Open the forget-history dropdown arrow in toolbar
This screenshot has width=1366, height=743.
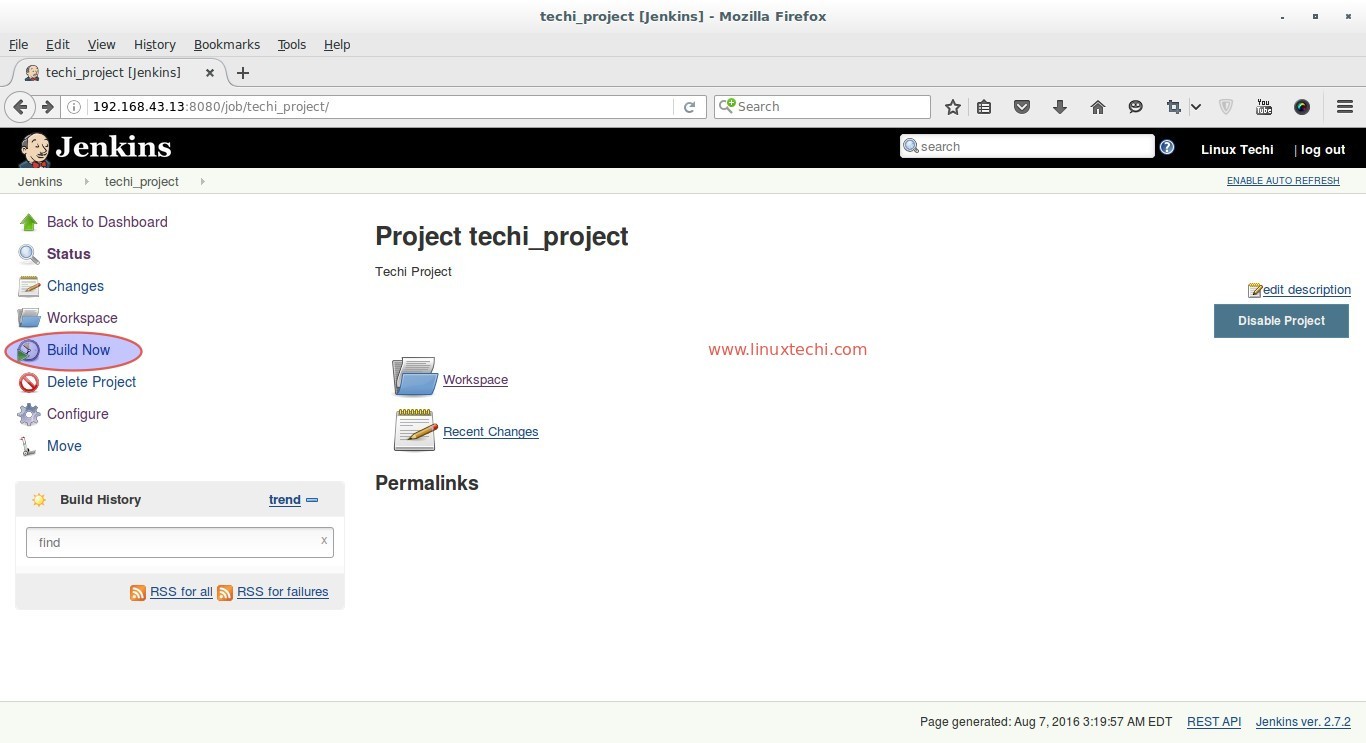point(1196,107)
